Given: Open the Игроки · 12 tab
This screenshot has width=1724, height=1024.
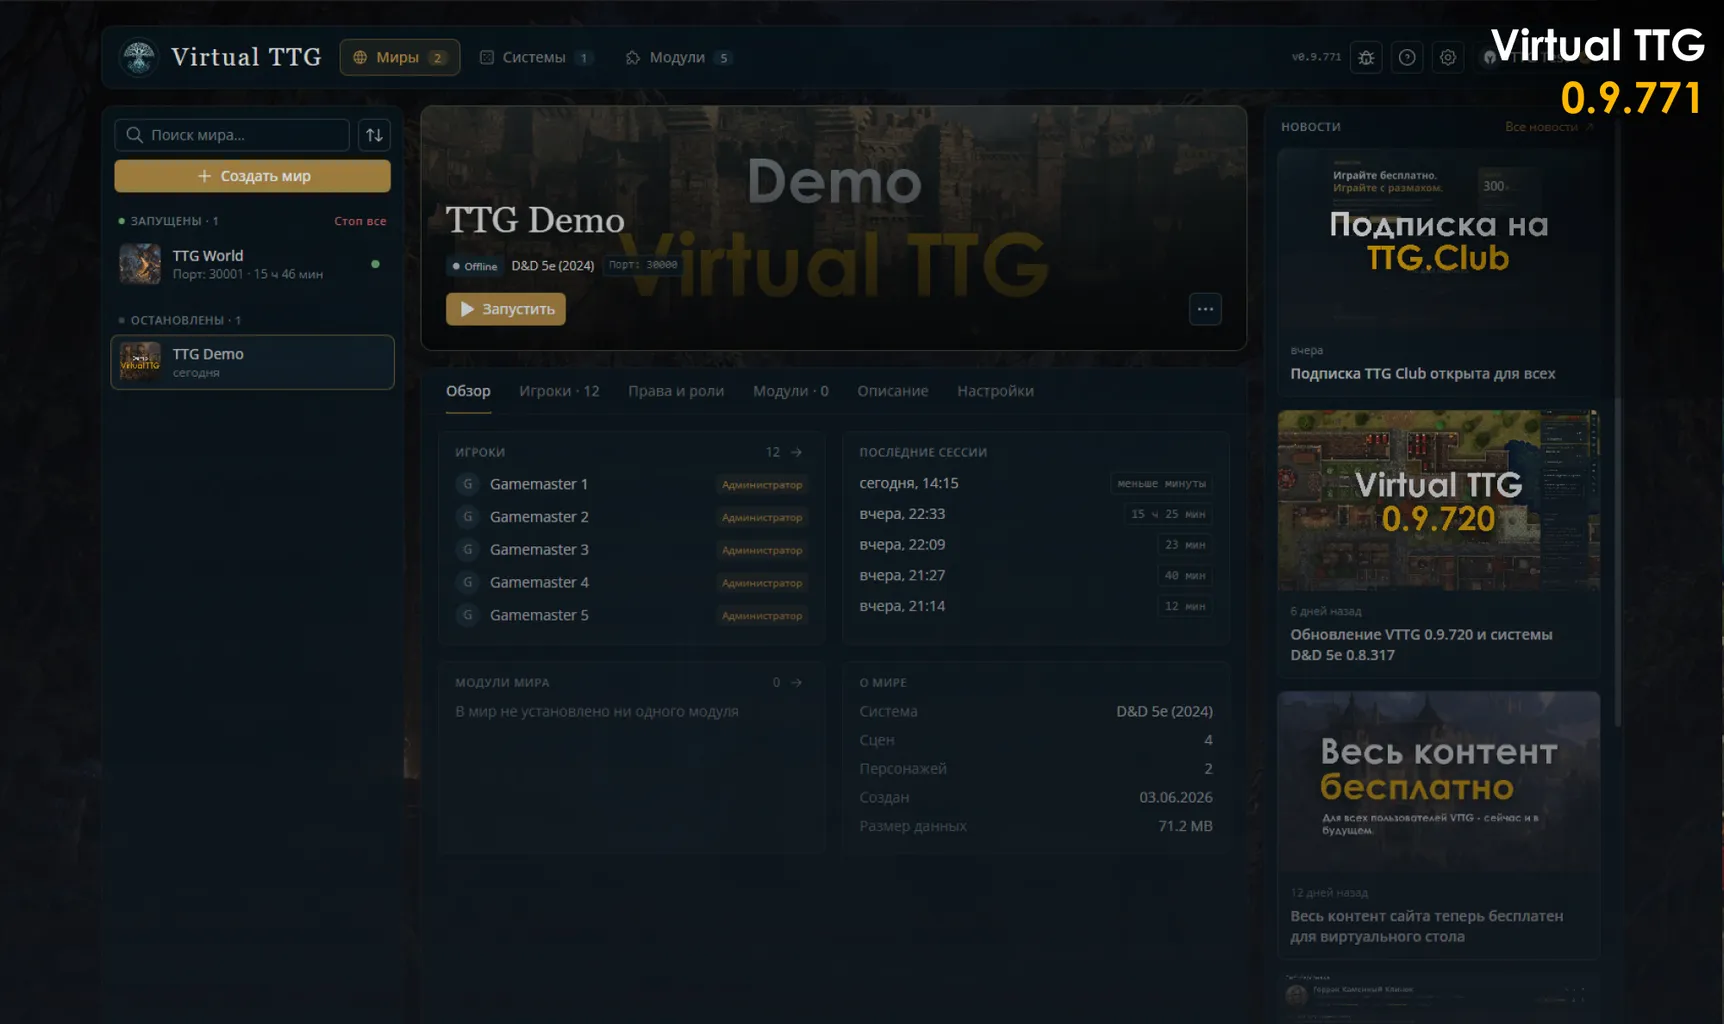Looking at the screenshot, I should 559,391.
